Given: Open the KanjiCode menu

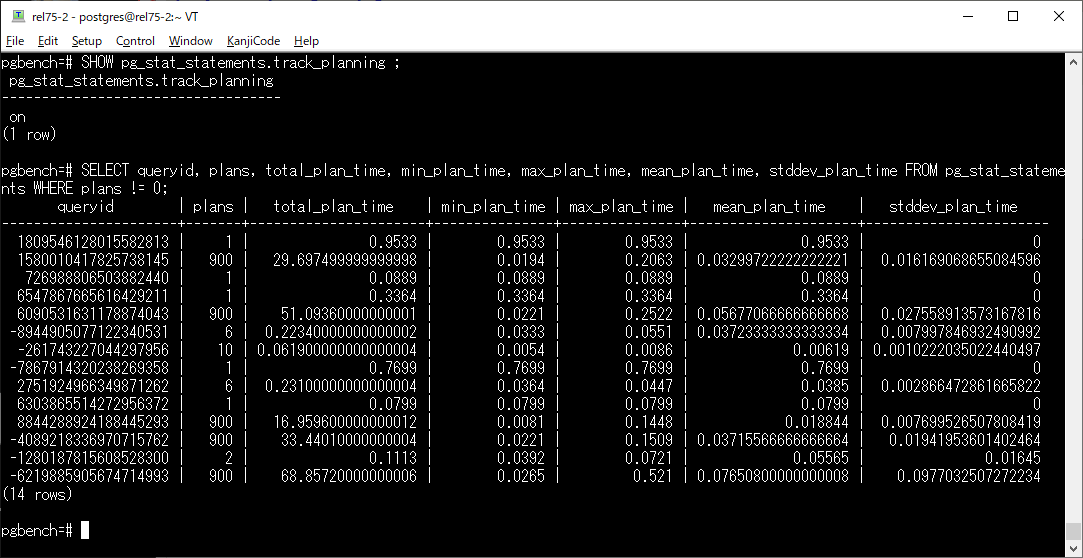Looking at the screenshot, I should (x=253, y=41).
